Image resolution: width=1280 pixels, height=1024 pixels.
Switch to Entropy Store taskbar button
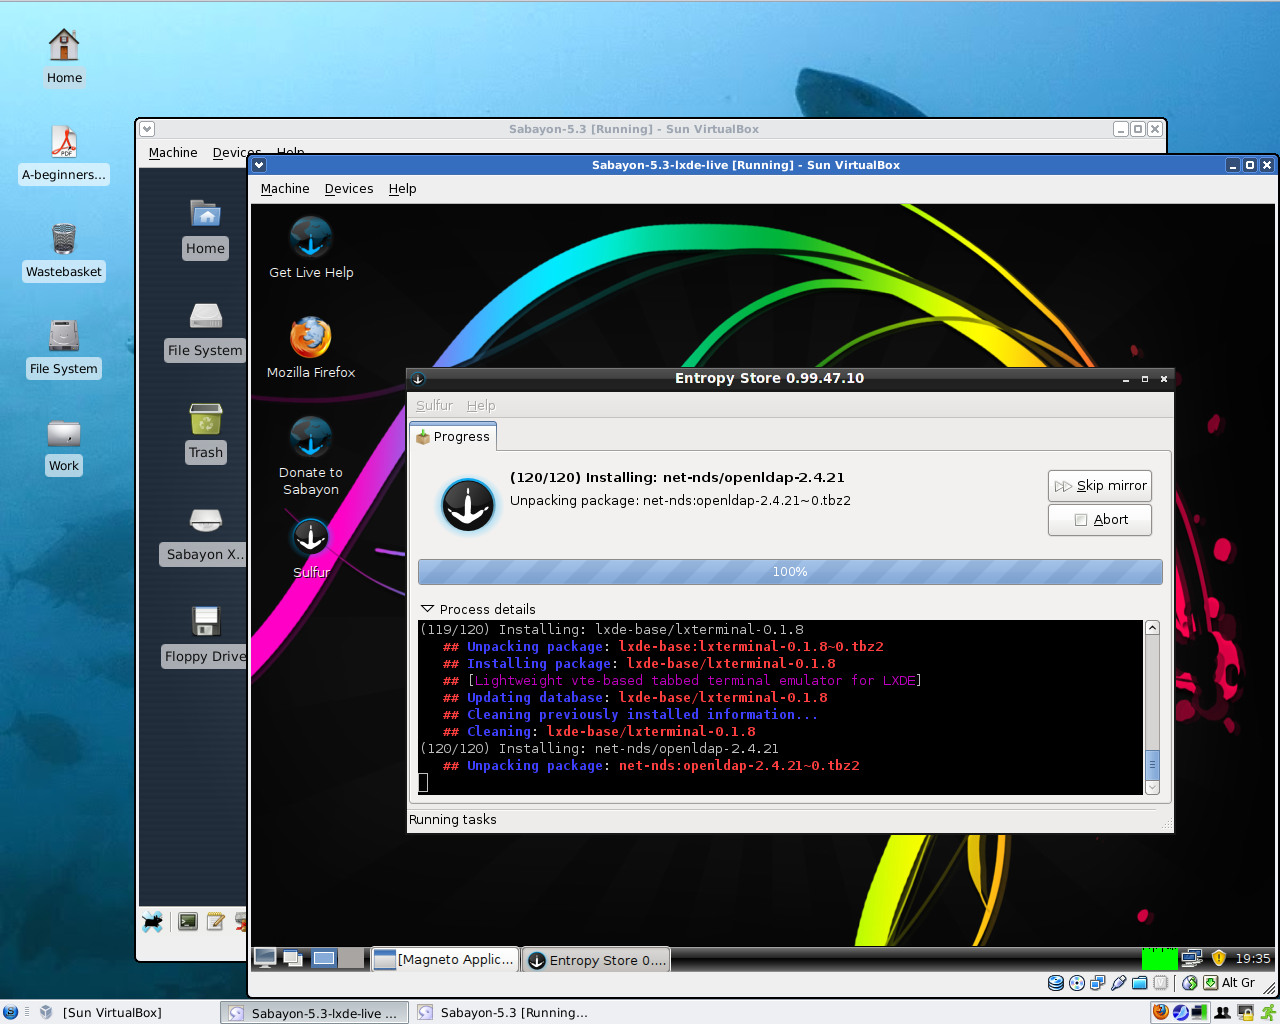tap(596, 960)
